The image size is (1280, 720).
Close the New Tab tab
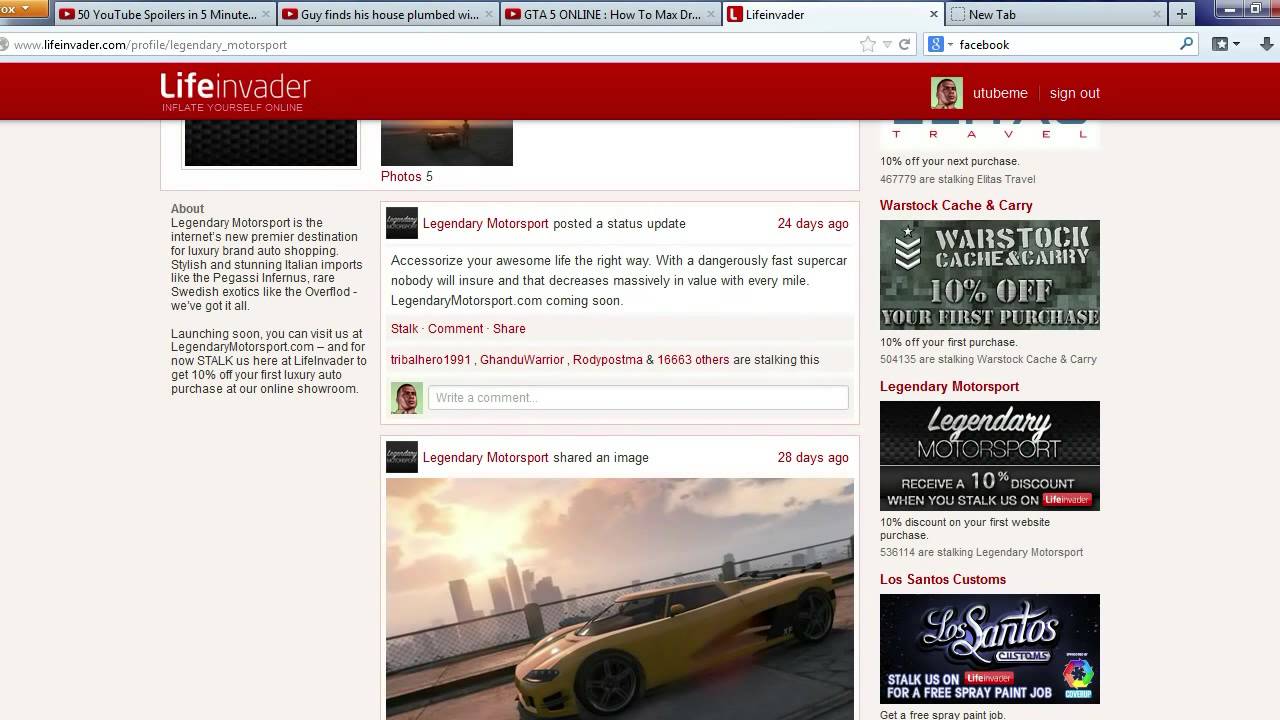[1156, 14]
